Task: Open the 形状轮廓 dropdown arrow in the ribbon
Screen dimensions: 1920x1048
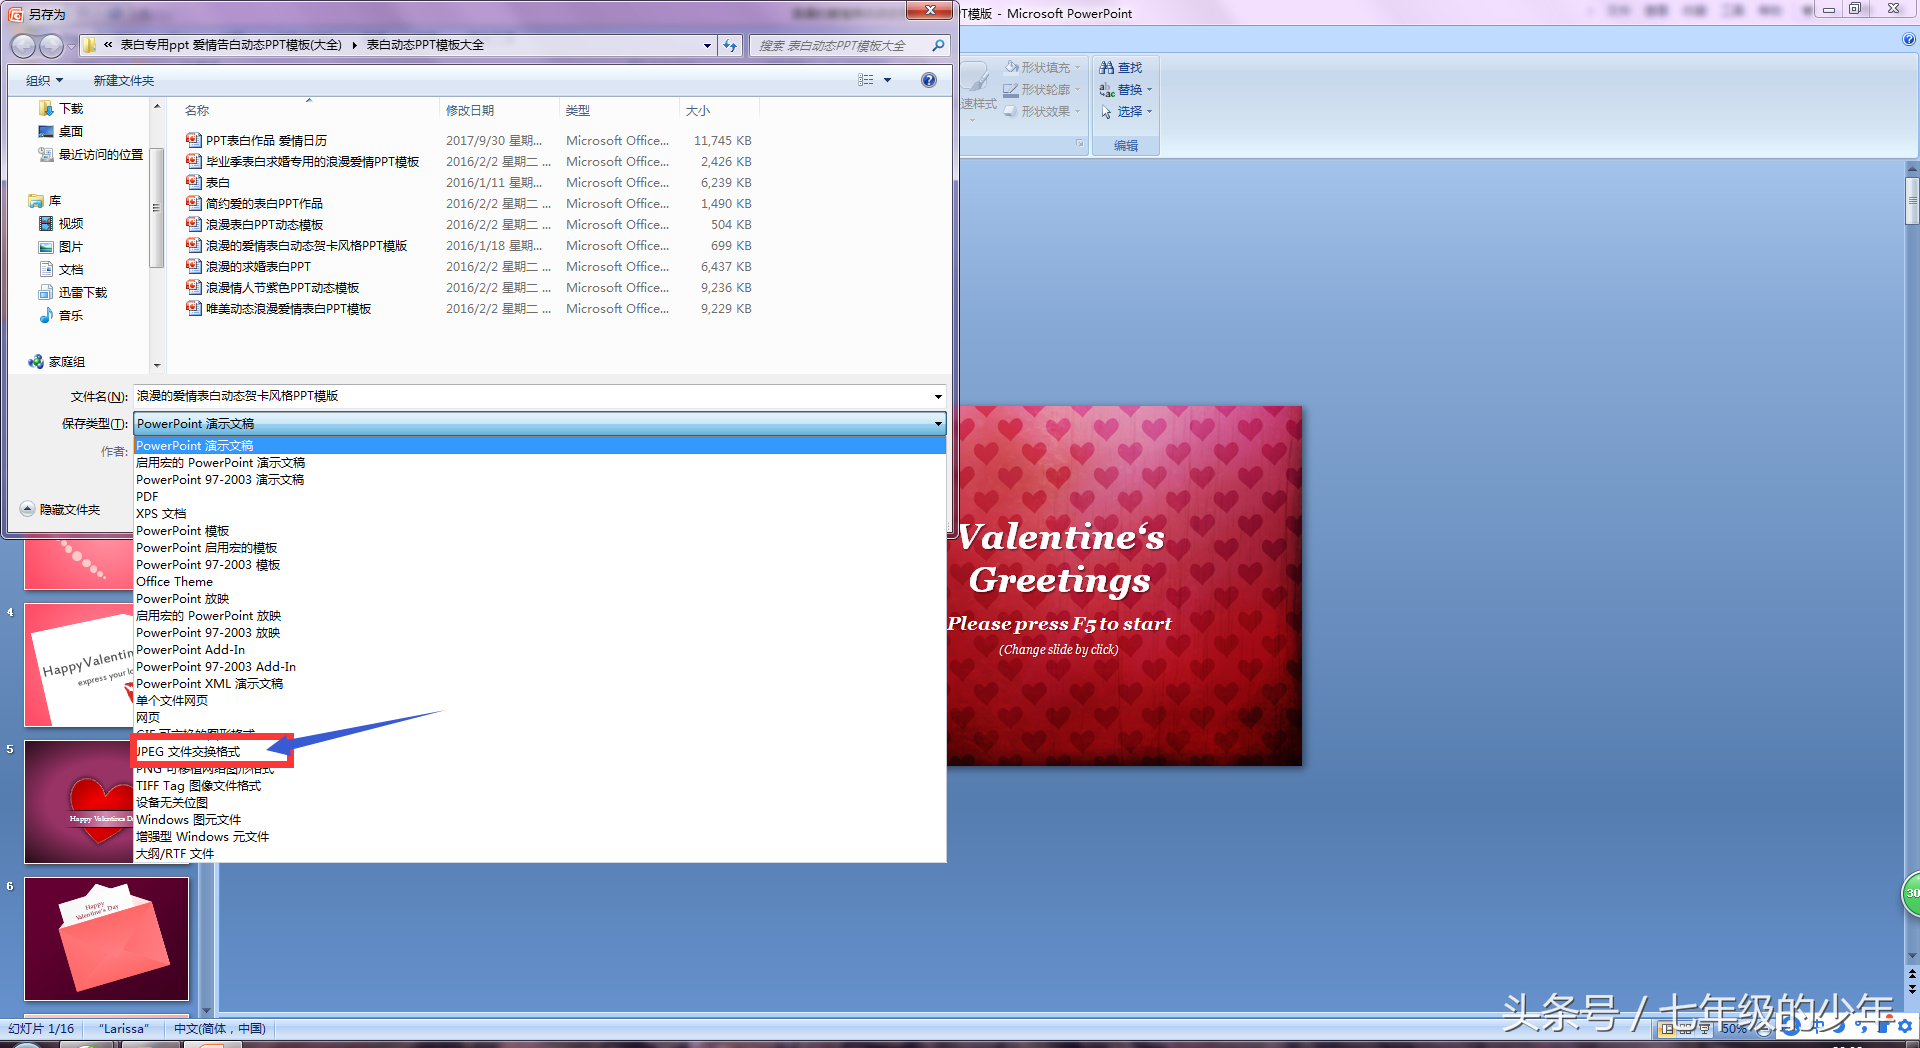Action: pos(1077,90)
